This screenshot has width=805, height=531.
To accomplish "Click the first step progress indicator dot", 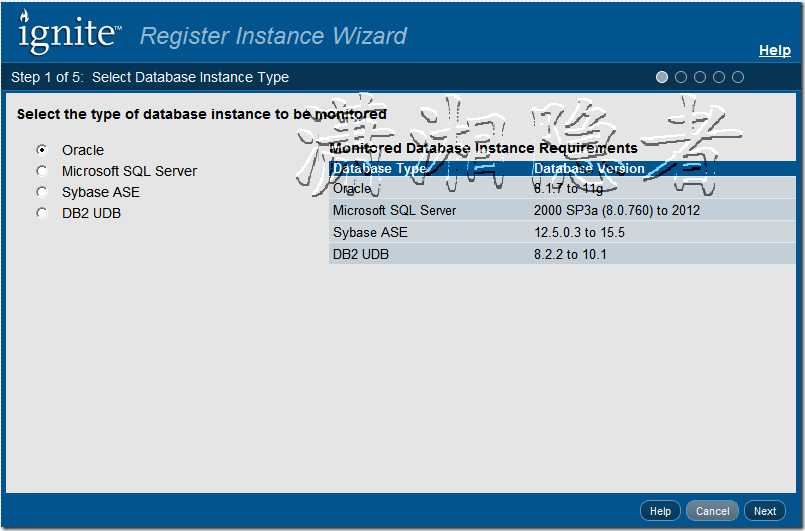I will pos(662,77).
